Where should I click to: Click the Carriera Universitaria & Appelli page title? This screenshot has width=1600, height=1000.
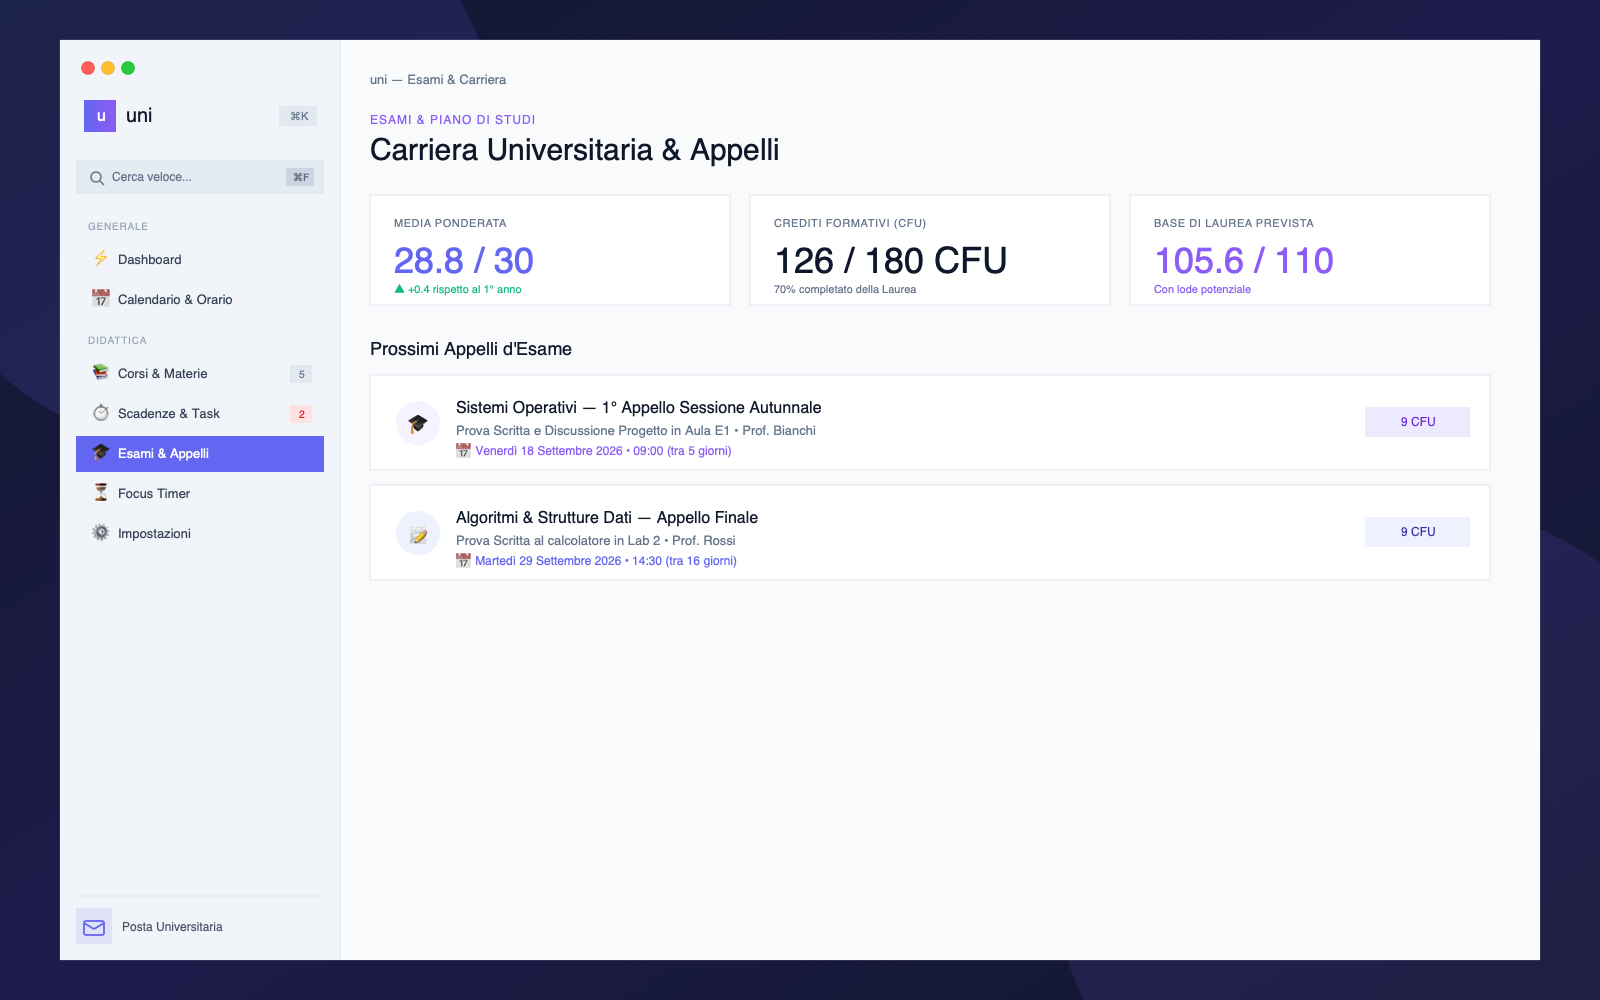click(x=574, y=150)
